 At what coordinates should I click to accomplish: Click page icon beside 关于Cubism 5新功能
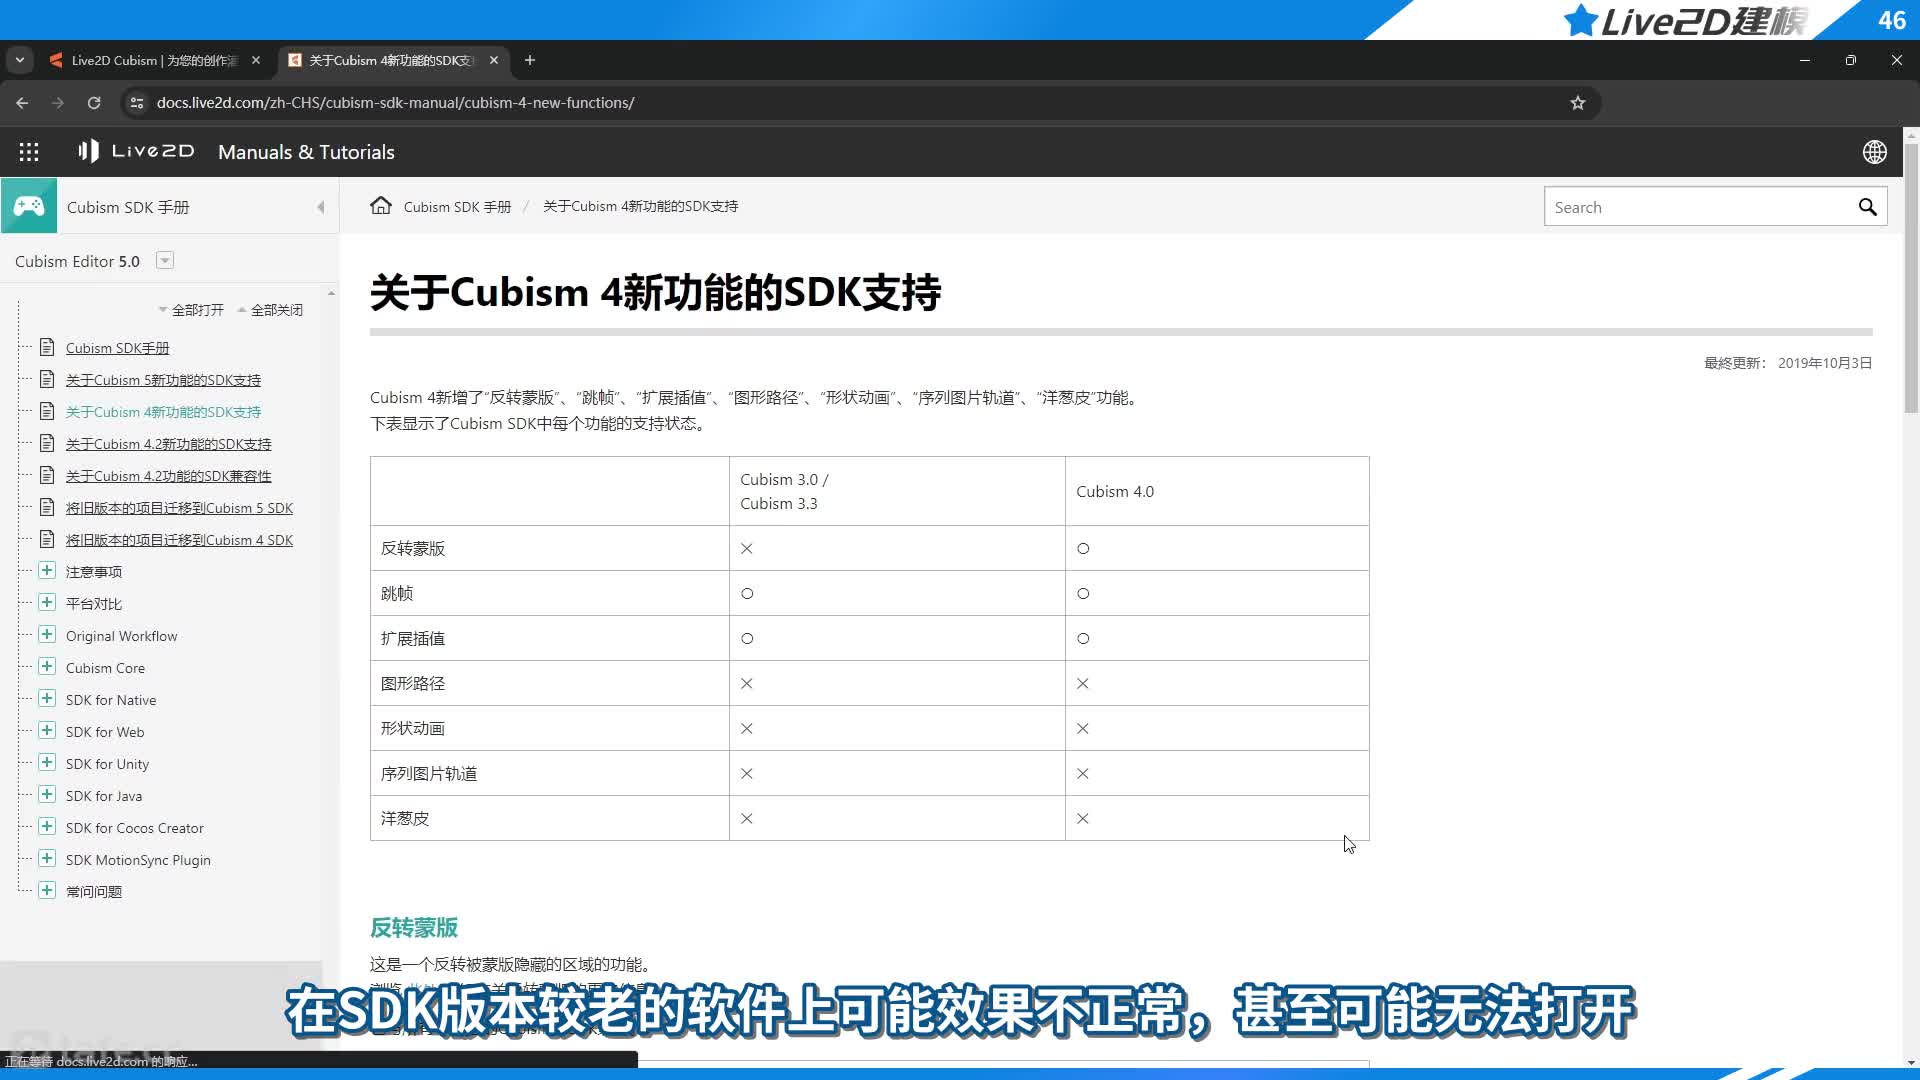pyautogui.click(x=47, y=379)
